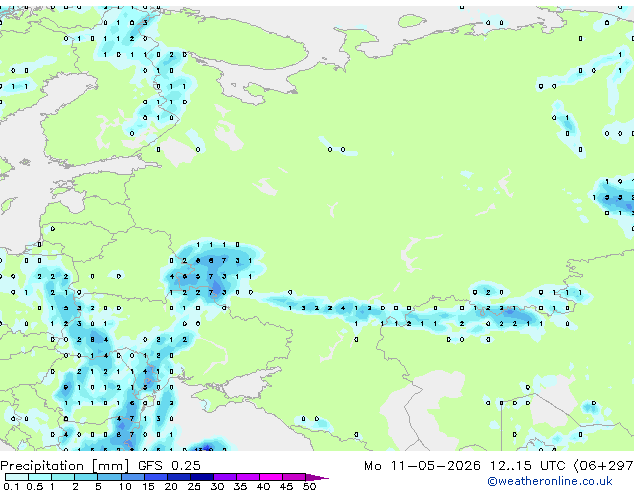Select the 40–45 mm magenta legend swatch
634x490 pixels.
point(271,477)
